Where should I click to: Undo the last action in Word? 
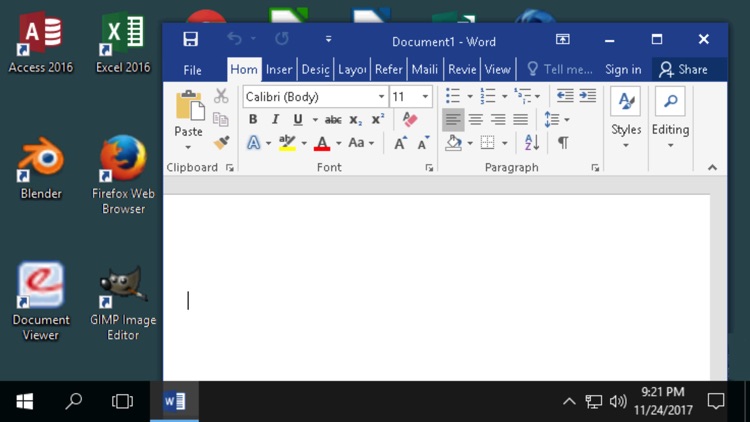234,38
